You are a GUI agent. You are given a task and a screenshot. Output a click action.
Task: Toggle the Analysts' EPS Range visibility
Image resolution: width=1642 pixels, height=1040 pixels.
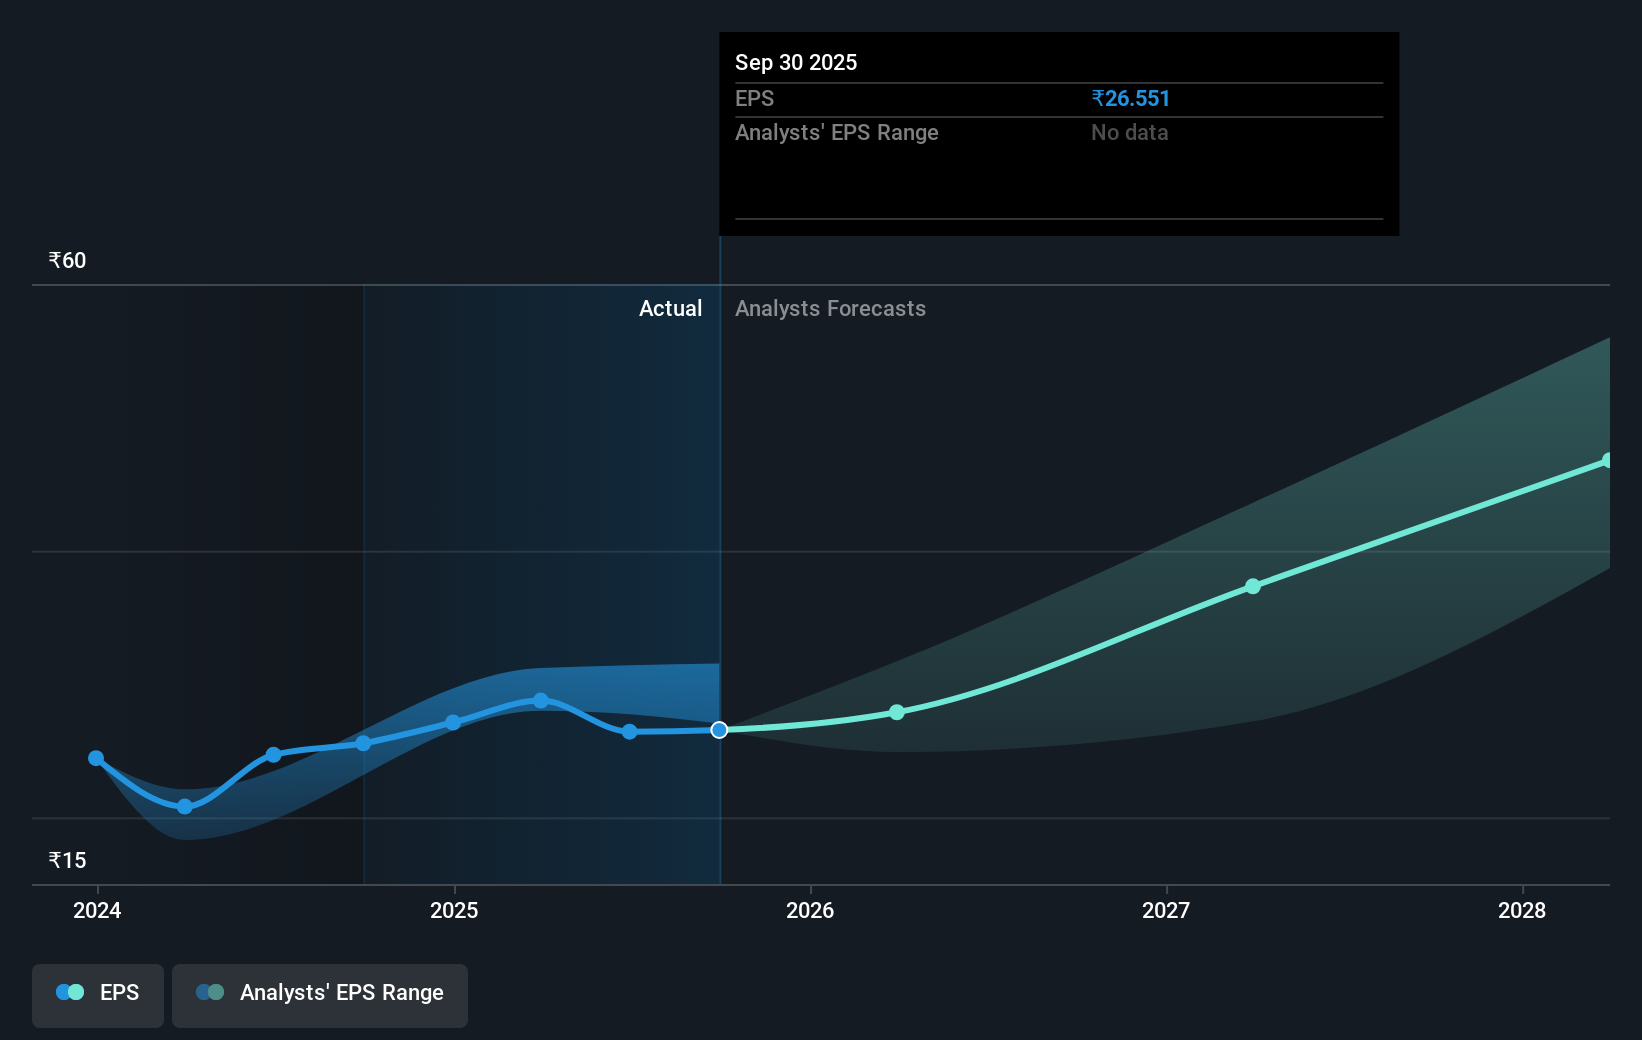(x=320, y=995)
